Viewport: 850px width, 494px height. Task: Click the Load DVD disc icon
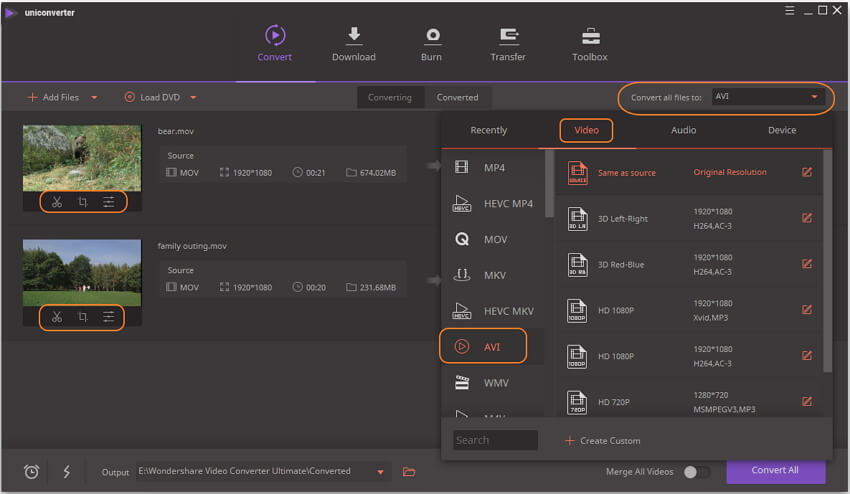130,97
